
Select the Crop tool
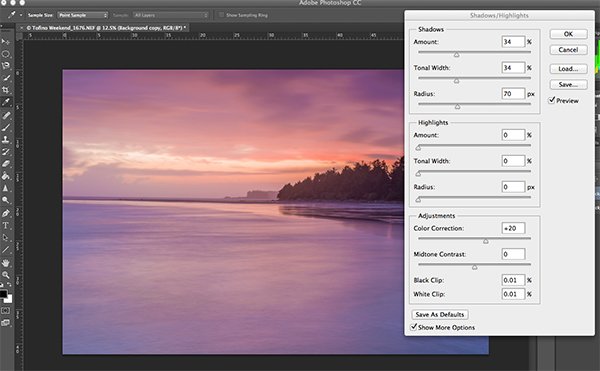pos(5,90)
